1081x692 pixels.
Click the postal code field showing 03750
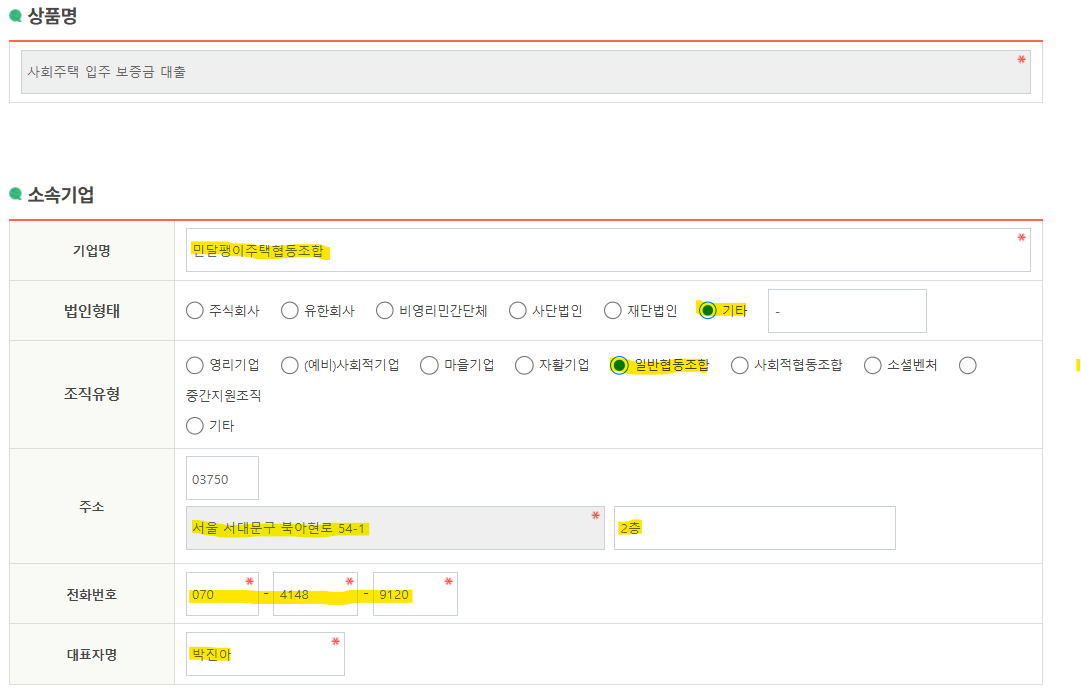pyautogui.click(x=222, y=478)
